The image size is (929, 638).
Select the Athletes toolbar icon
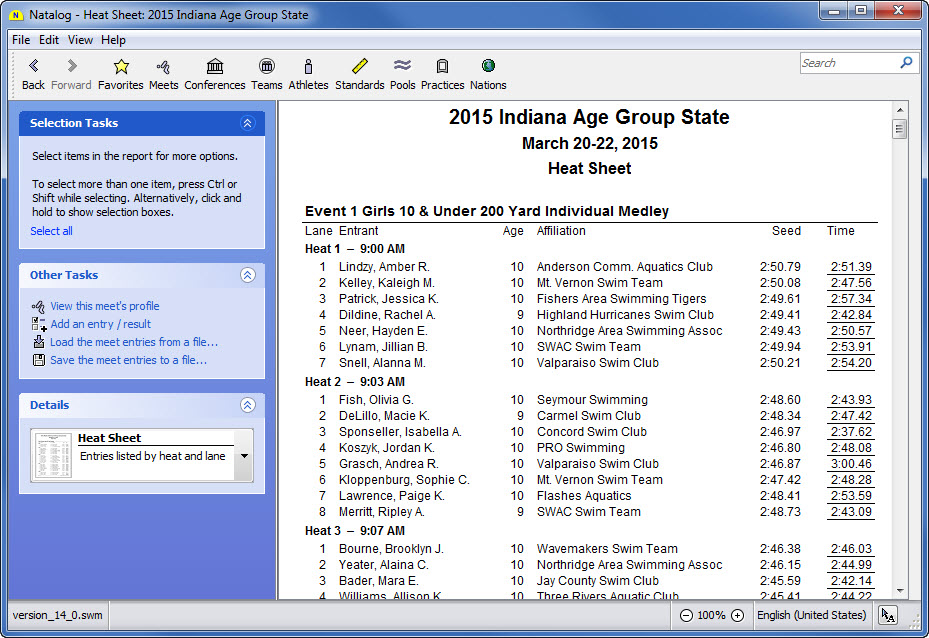(308, 67)
